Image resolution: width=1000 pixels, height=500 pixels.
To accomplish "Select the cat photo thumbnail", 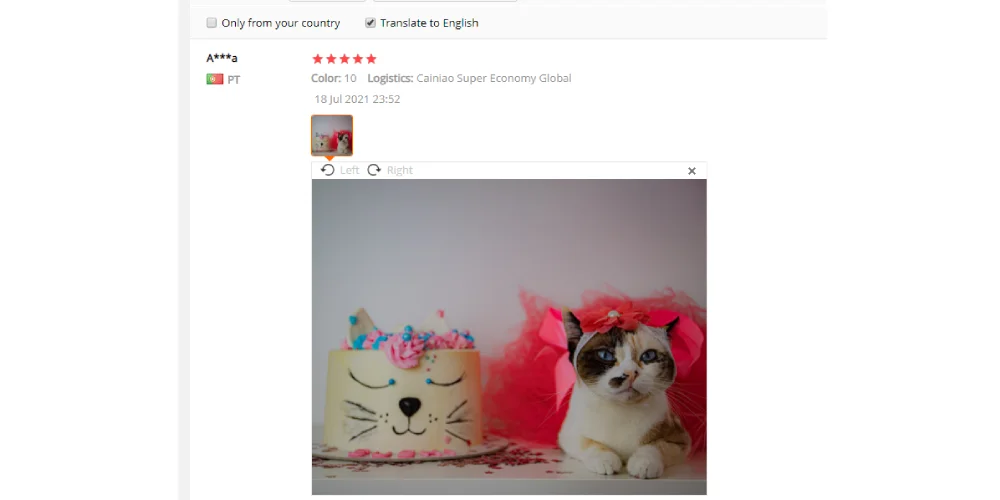I will [x=332, y=135].
